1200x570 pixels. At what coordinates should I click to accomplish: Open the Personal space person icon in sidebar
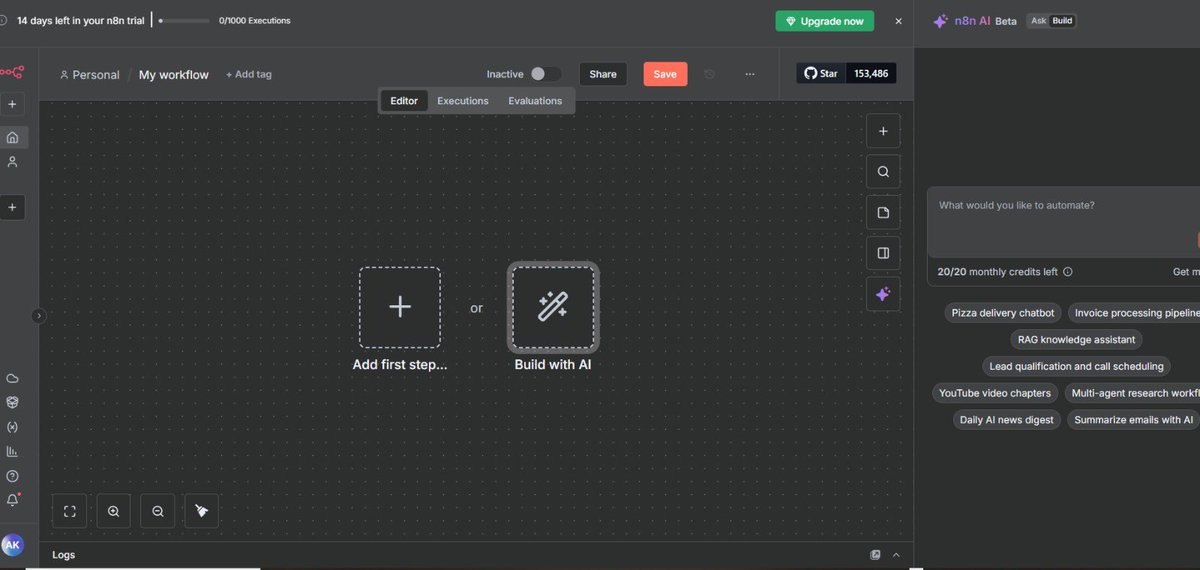[12, 161]
